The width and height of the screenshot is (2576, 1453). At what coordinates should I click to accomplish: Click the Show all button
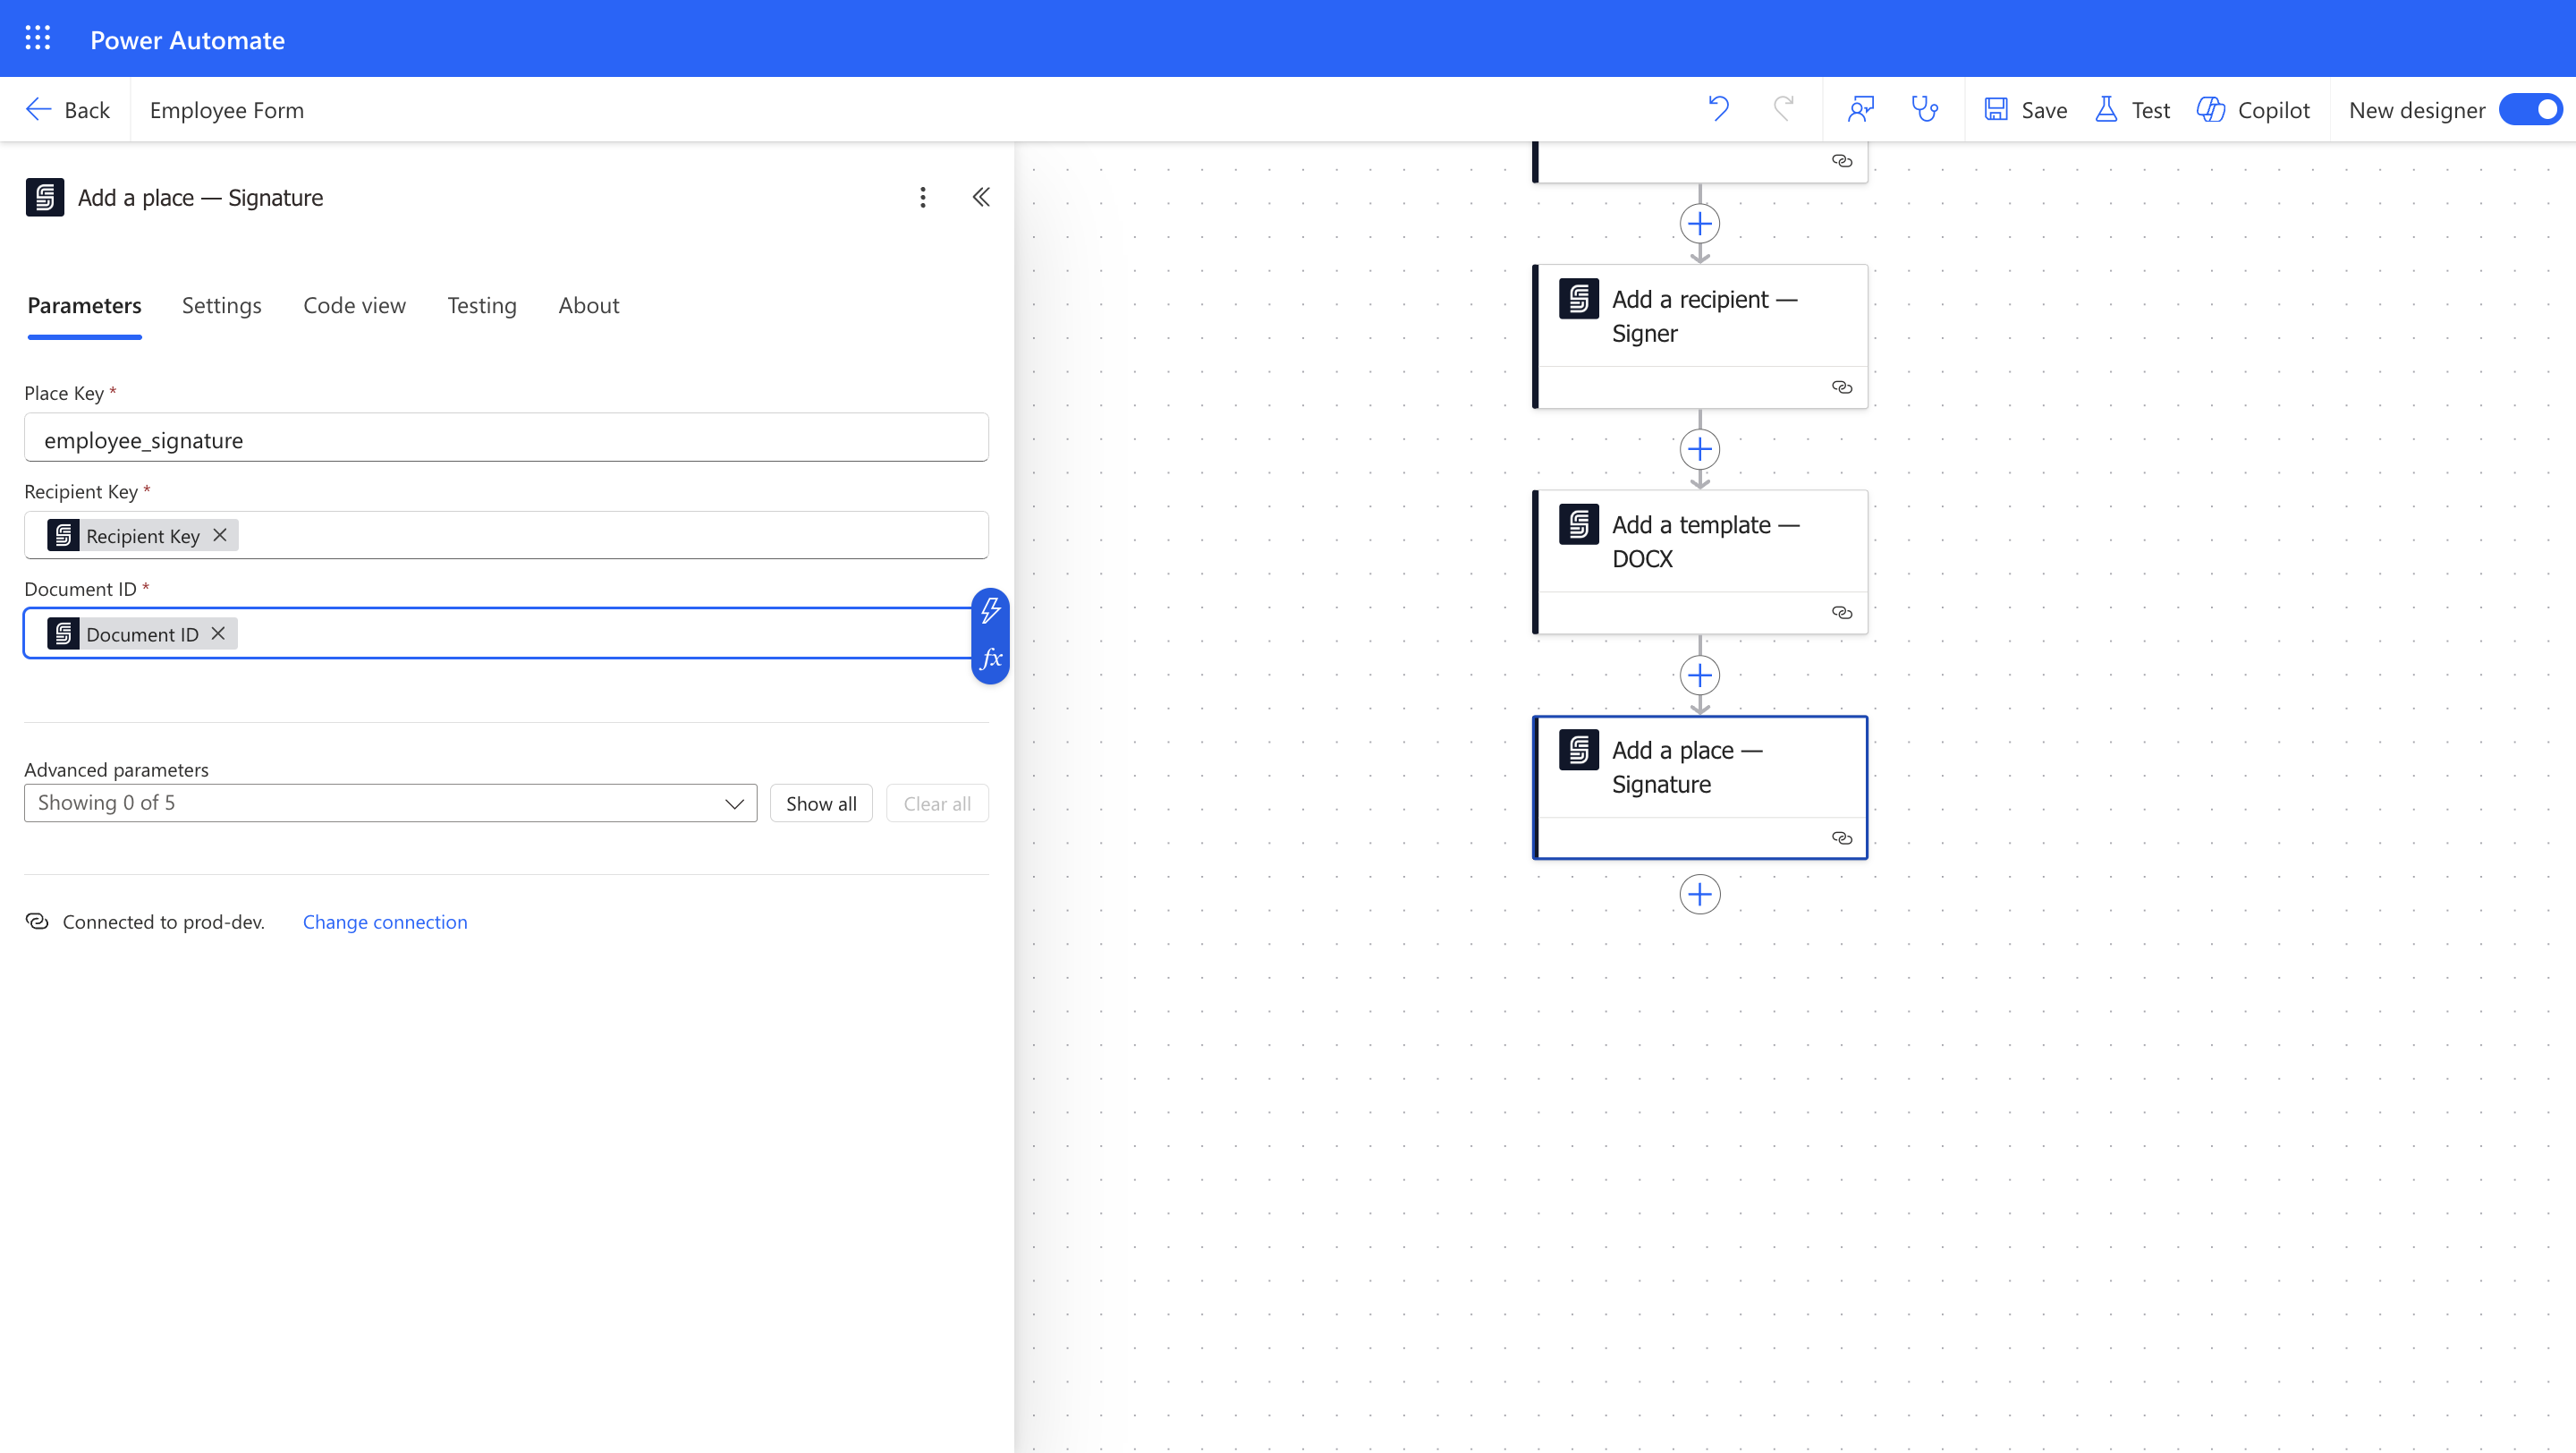[820, 803]
